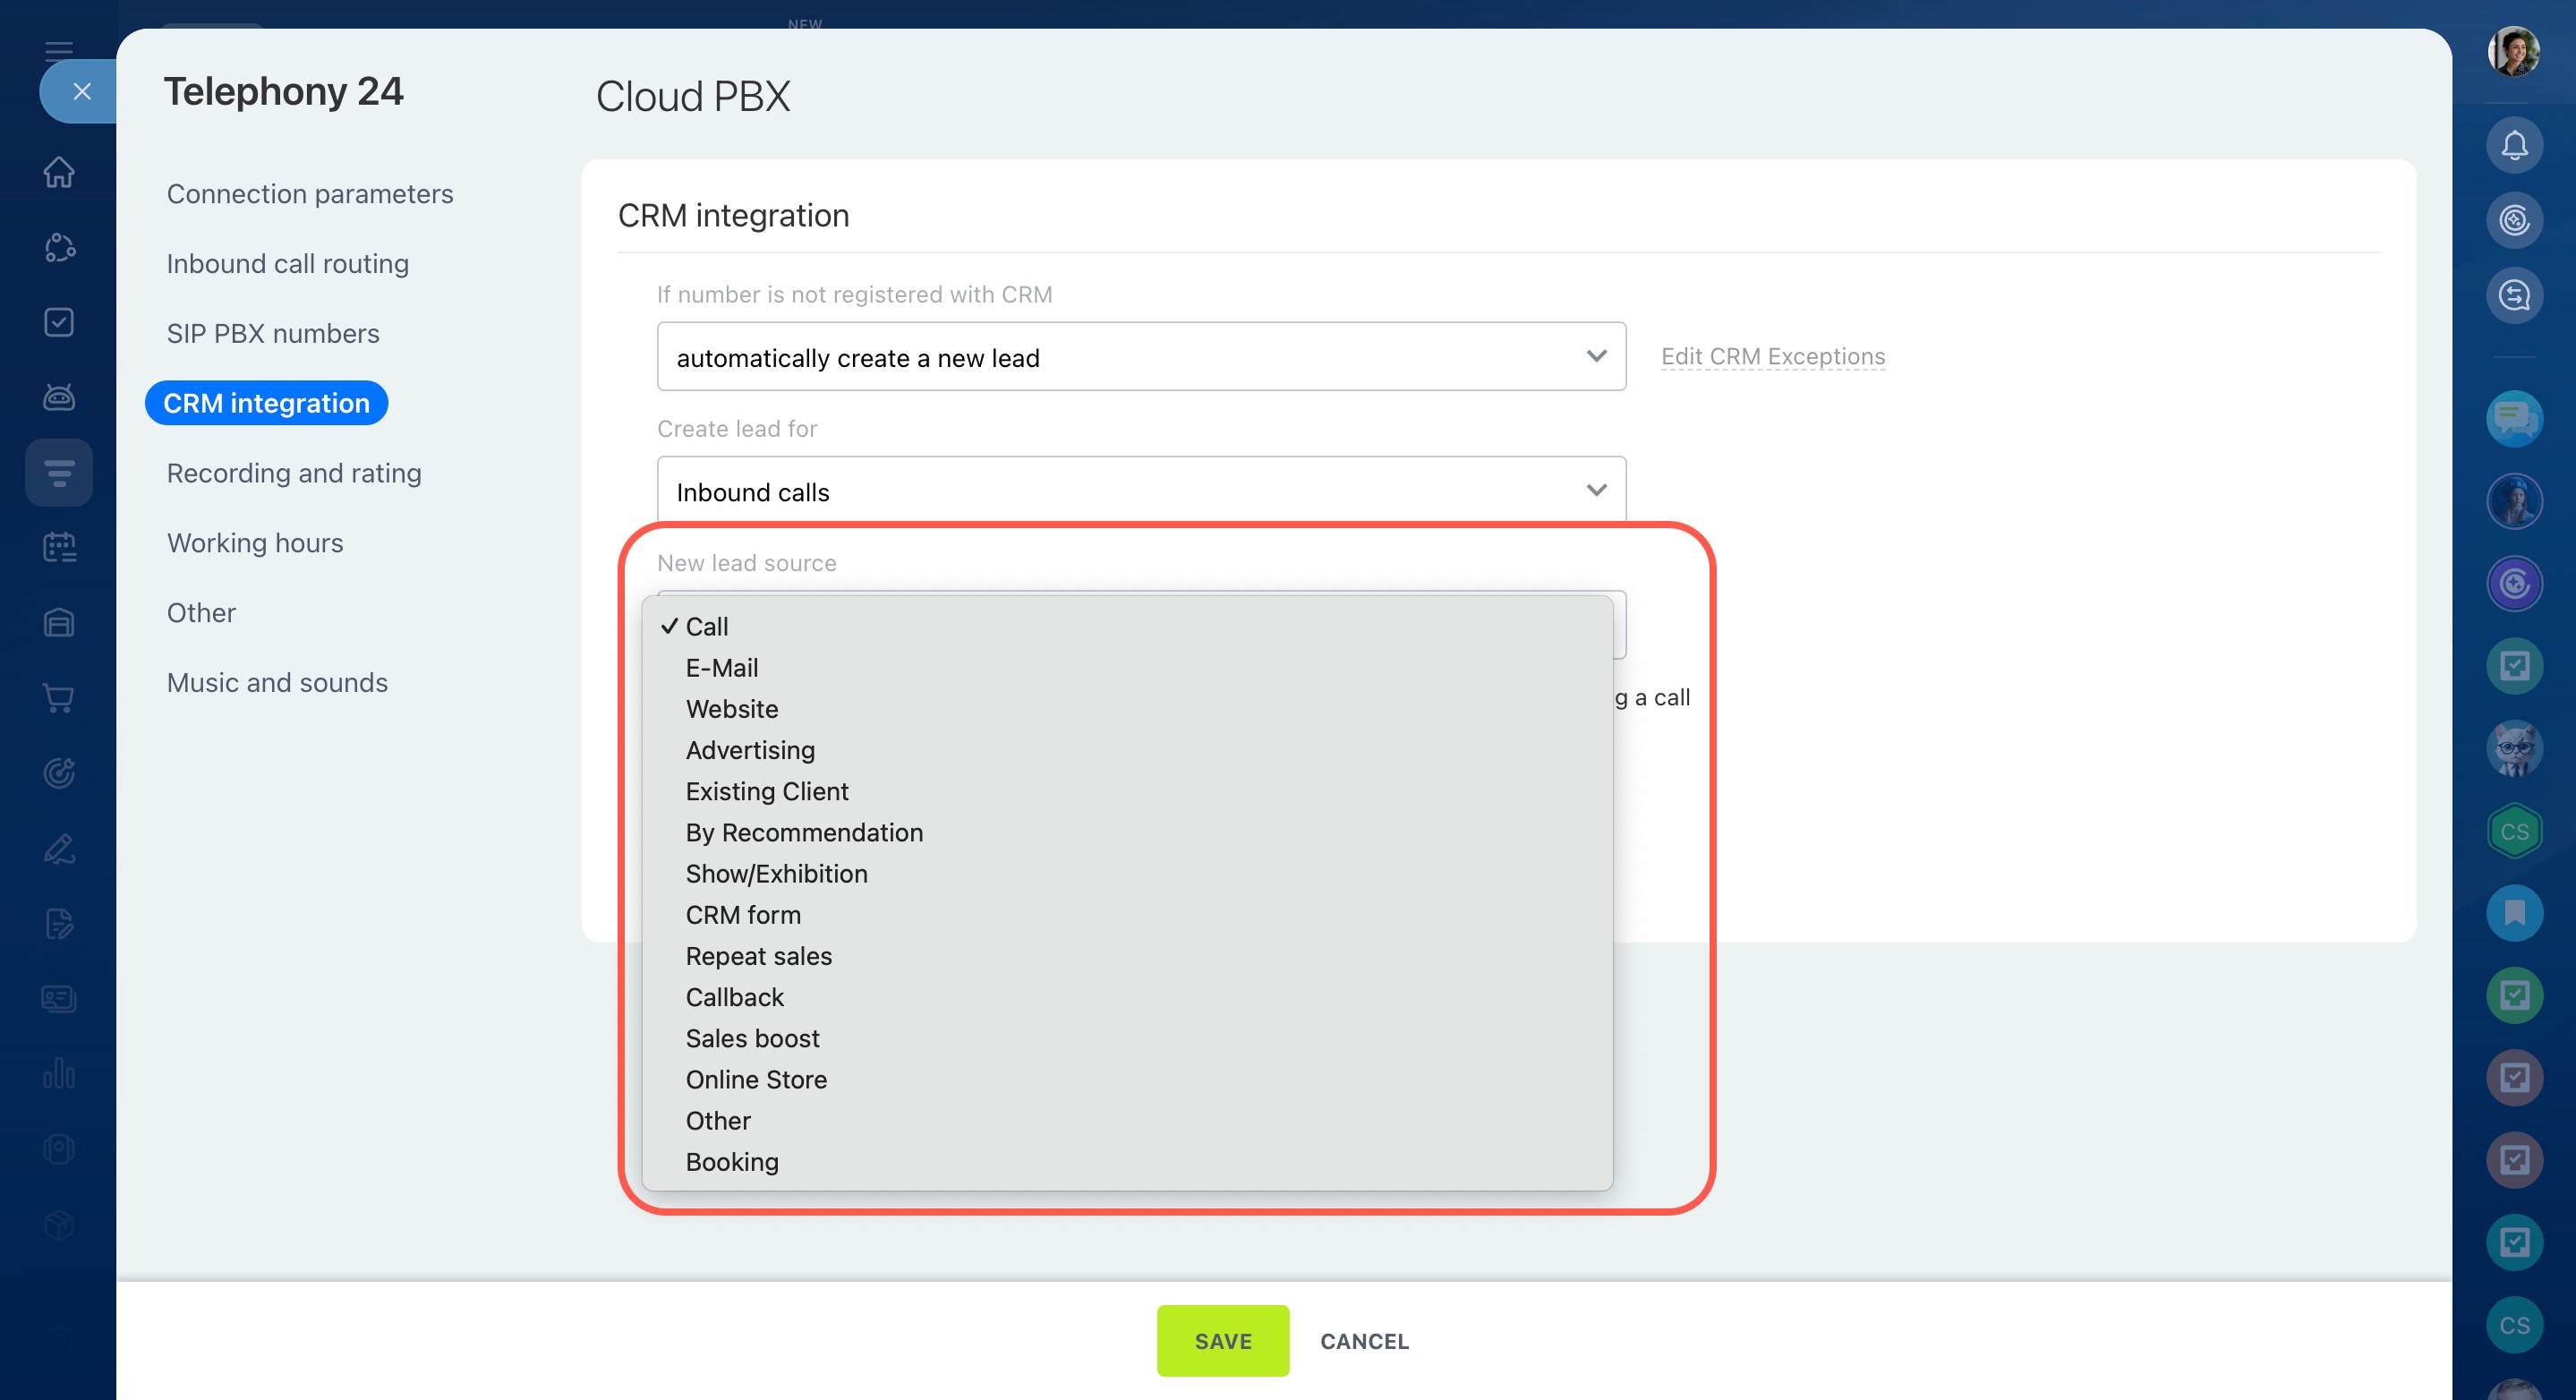Click the chat bubbles icon on right panel
The width and height of the screenshot is (2576, 1400).
click(2514, 418)
